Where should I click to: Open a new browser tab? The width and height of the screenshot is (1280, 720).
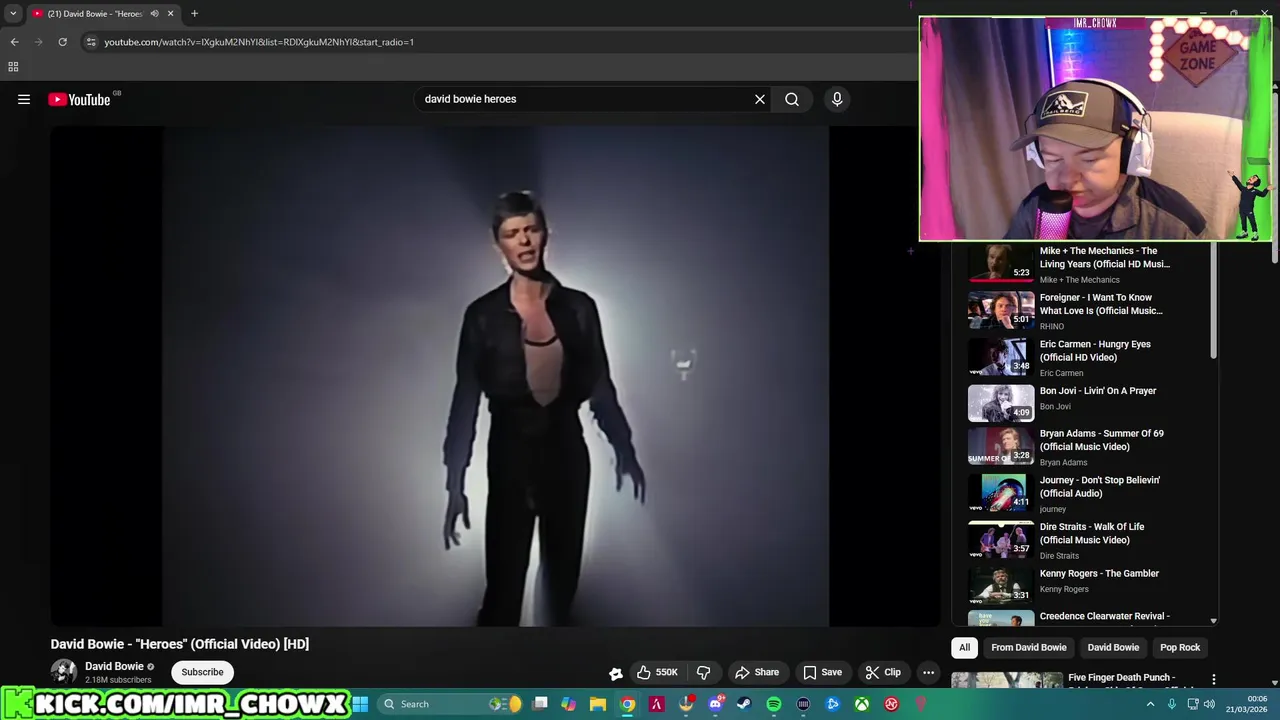coord(194,14)
